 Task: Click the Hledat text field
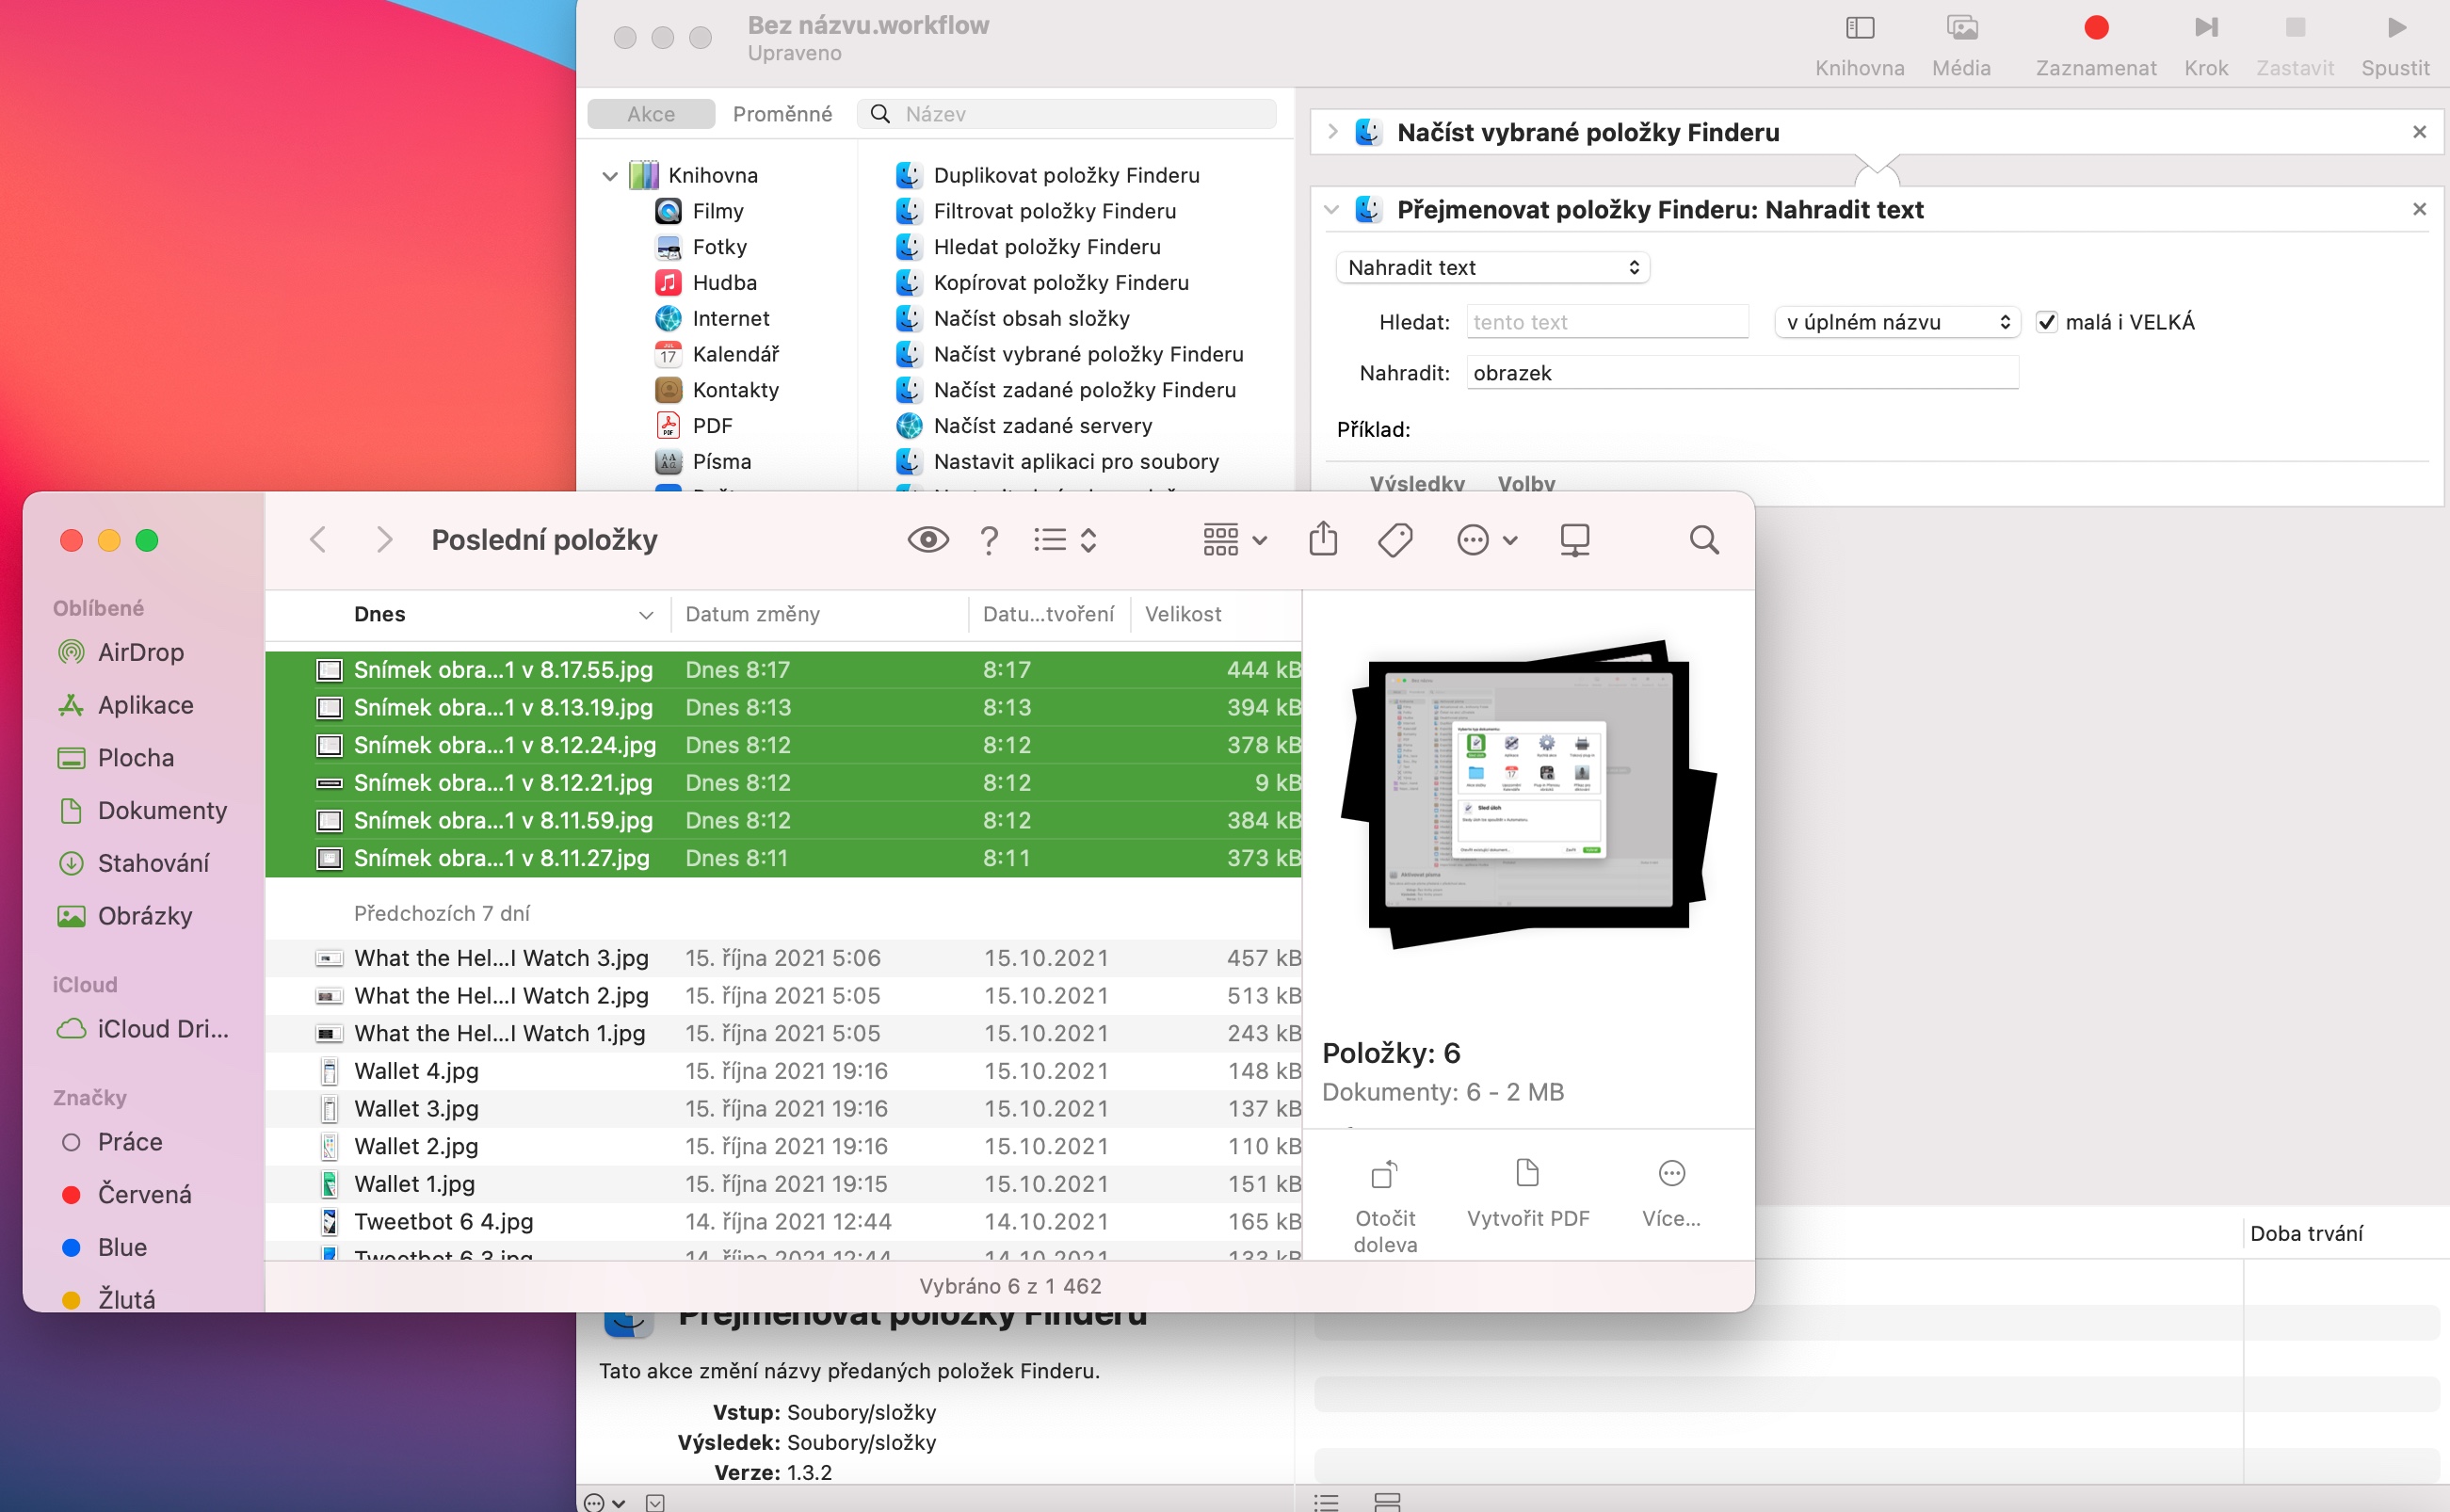[x=1606, y=322]
